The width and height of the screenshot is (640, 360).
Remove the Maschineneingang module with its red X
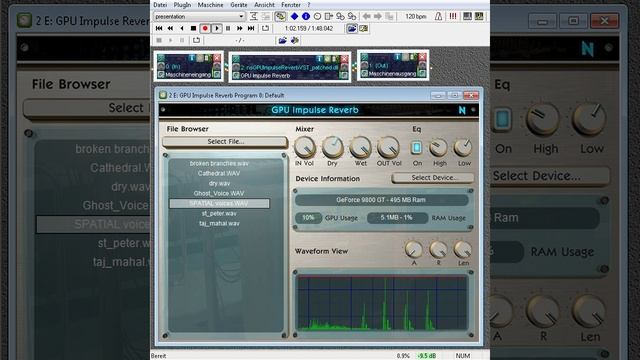217,58
